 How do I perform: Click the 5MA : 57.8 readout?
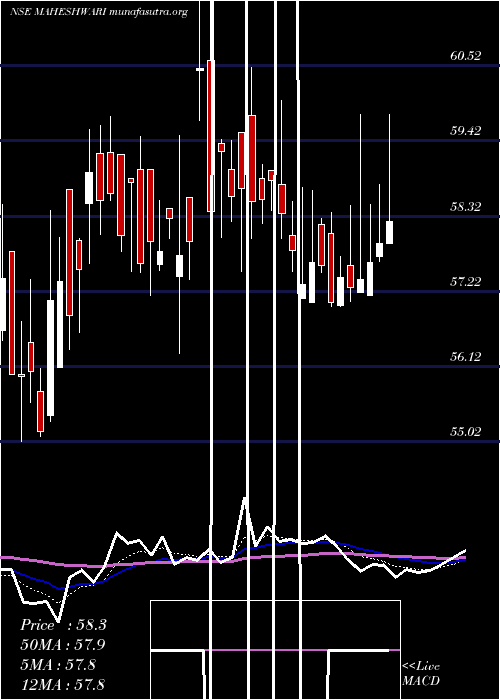(x=58, y=665)
